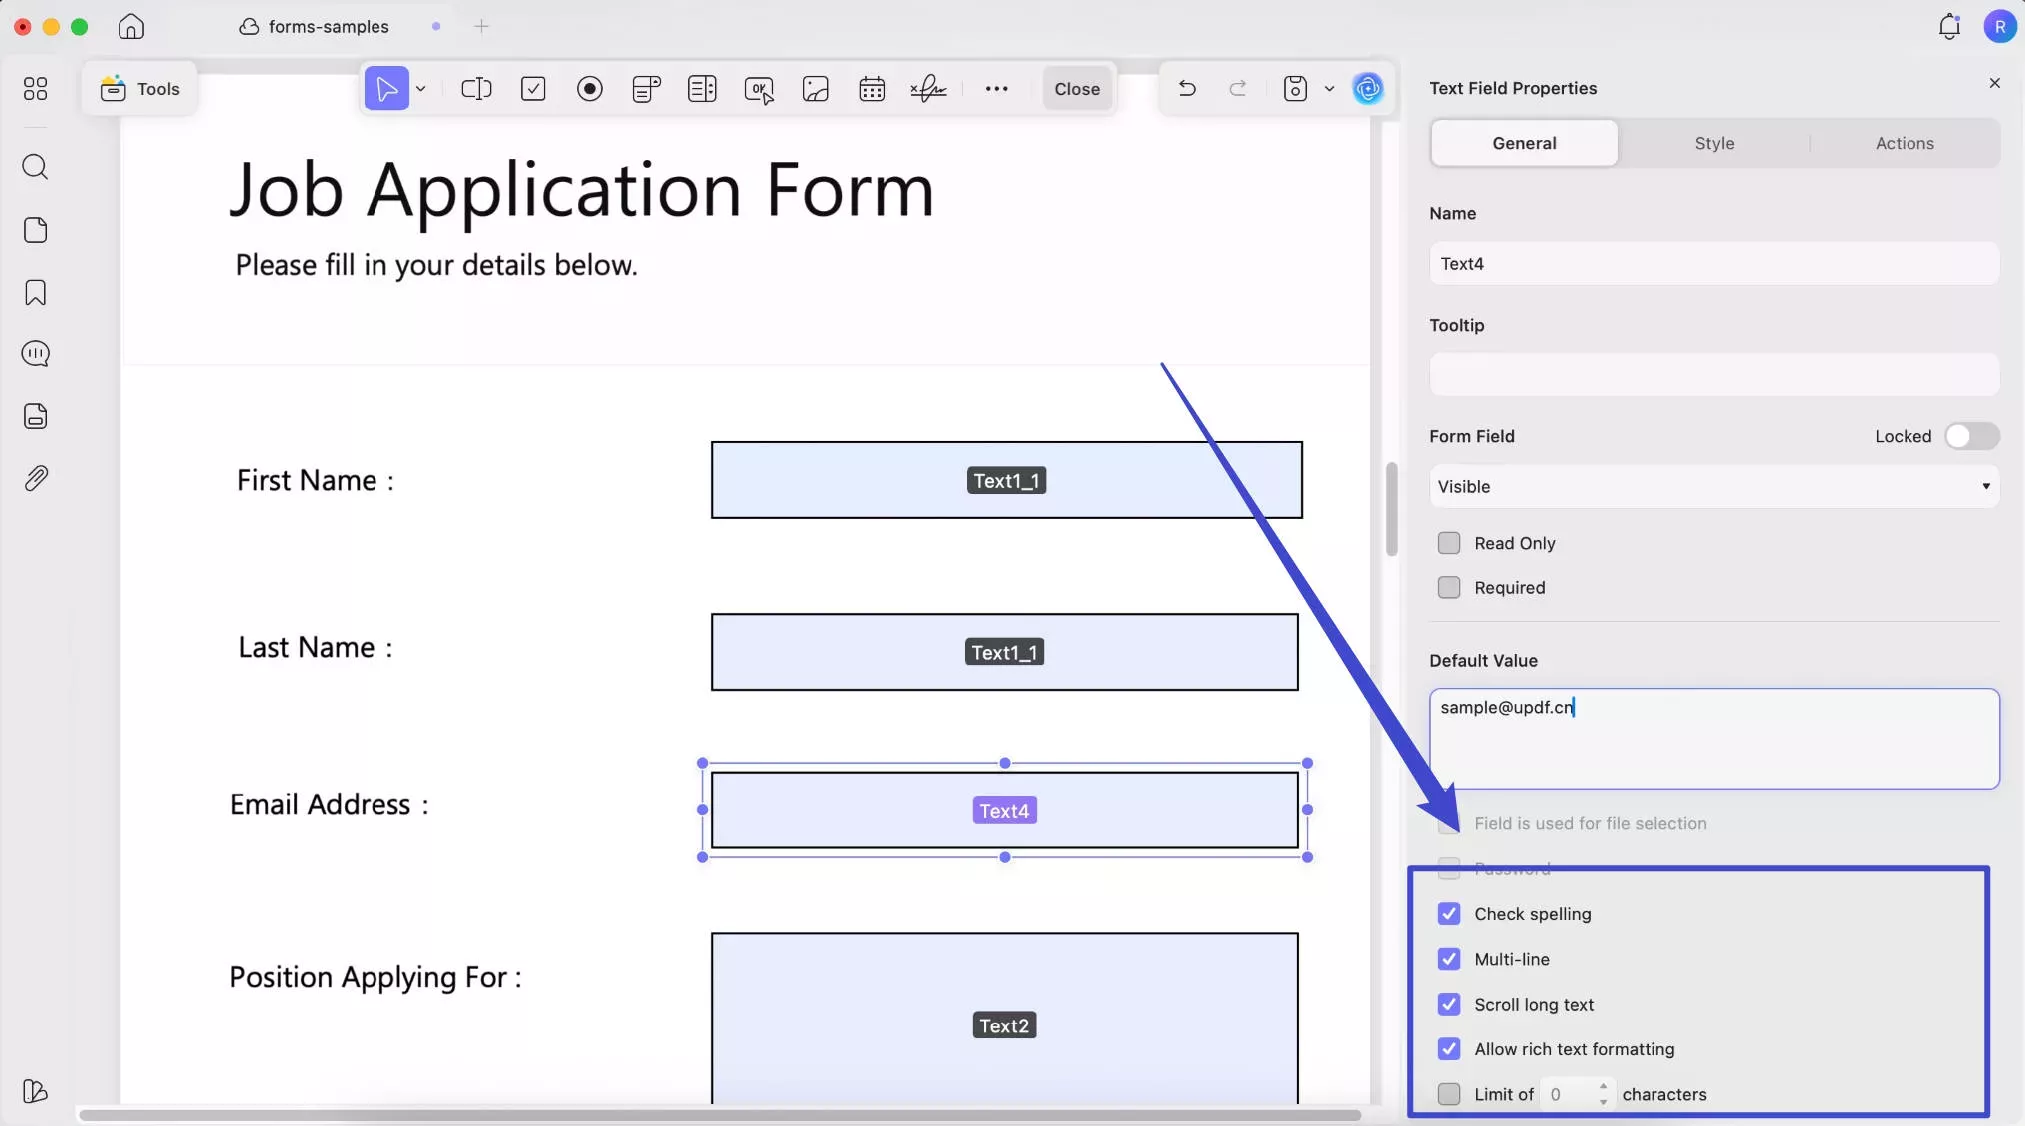Choose the checkbox form tool
This screenshot has height=1126, width=2025.
pyautogui.click(x=533, y=89)
